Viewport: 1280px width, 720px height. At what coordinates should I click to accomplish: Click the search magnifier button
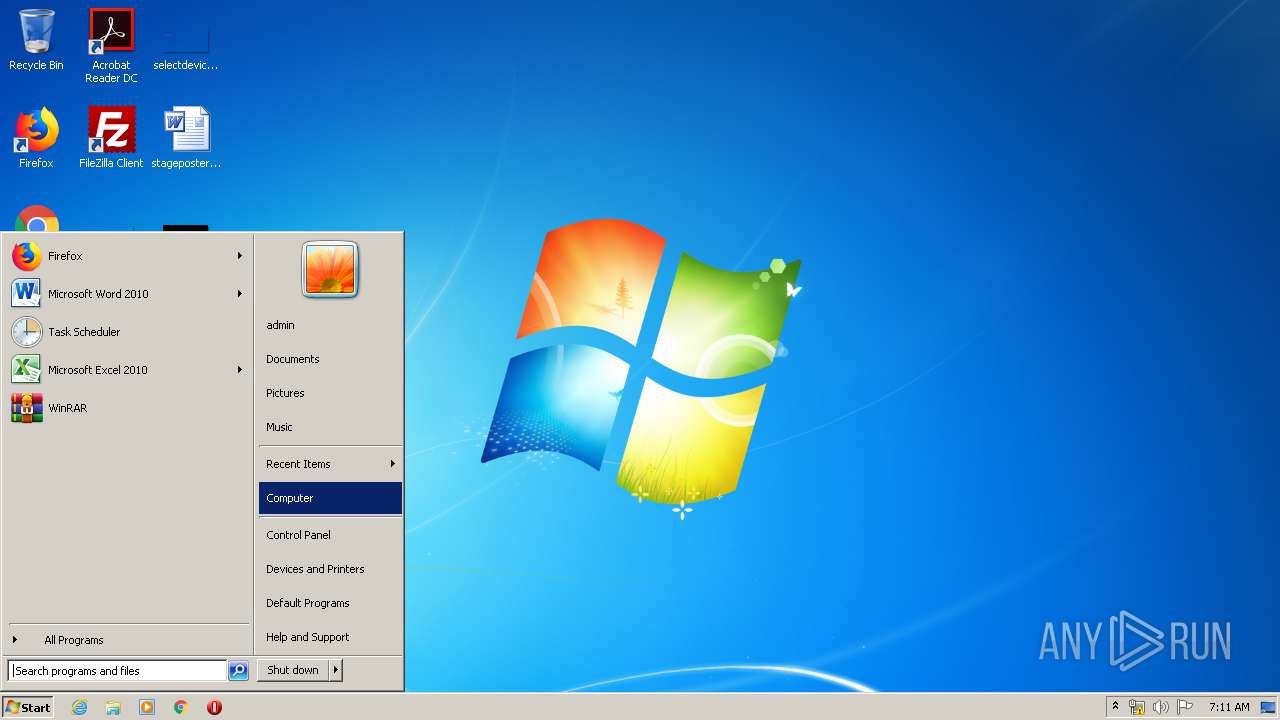coord(238,671)
